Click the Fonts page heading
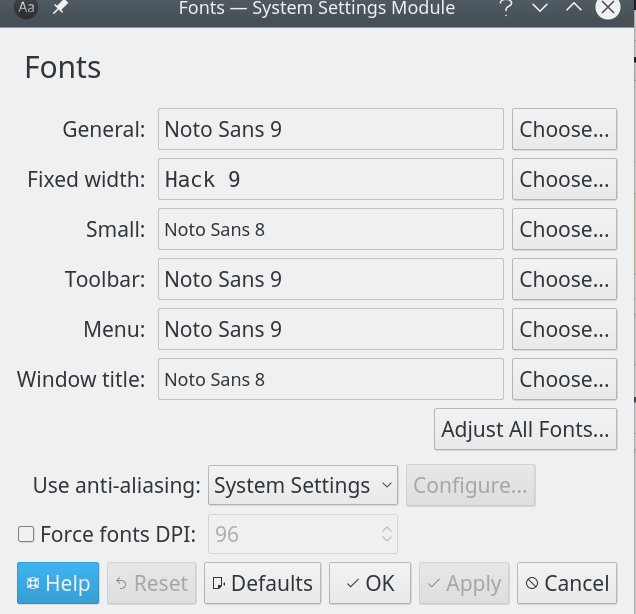Viewport: 636px width, 614px height. (63, 67)
